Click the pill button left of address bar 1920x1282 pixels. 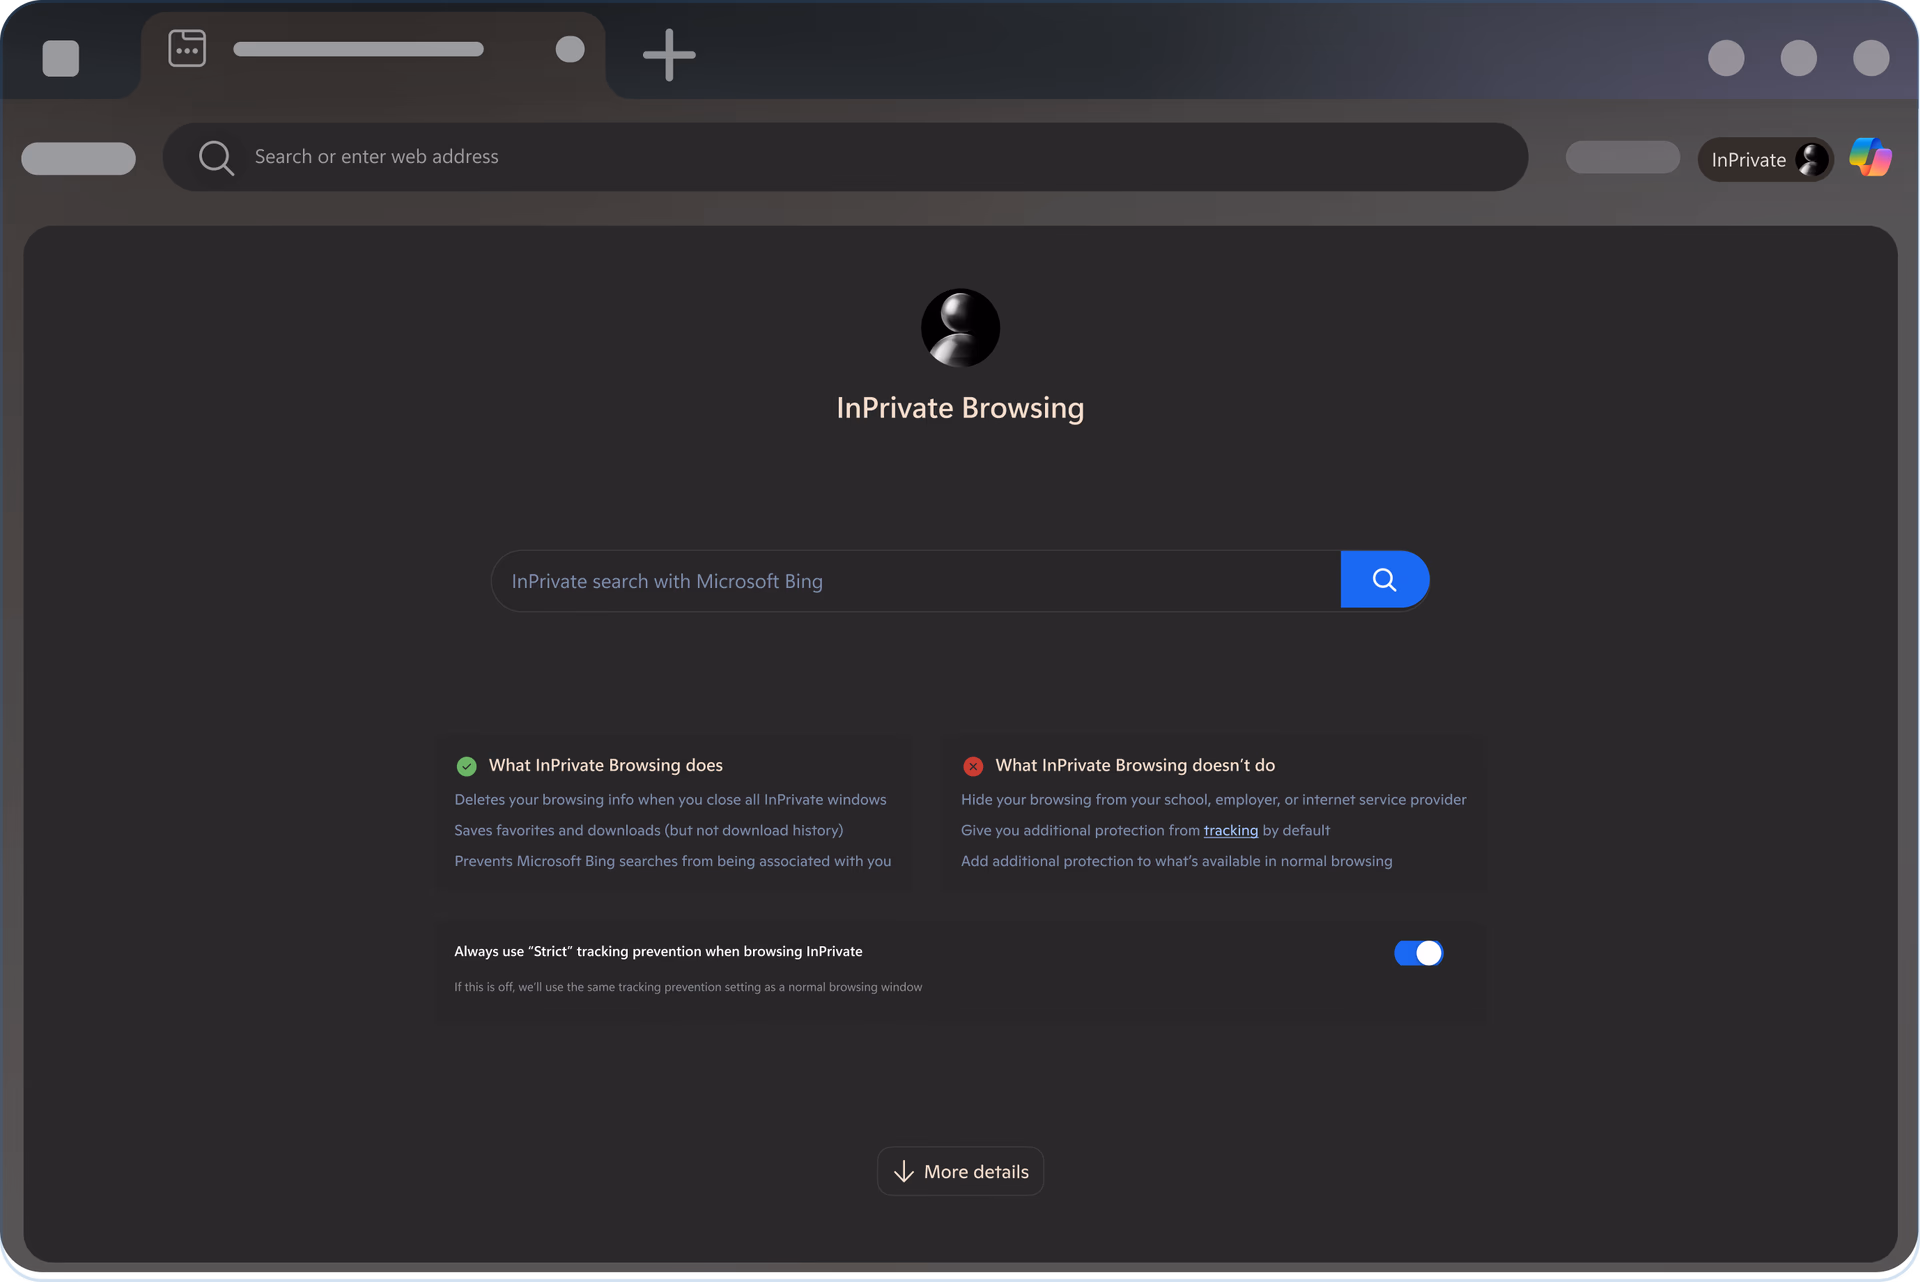click(78, 158)
